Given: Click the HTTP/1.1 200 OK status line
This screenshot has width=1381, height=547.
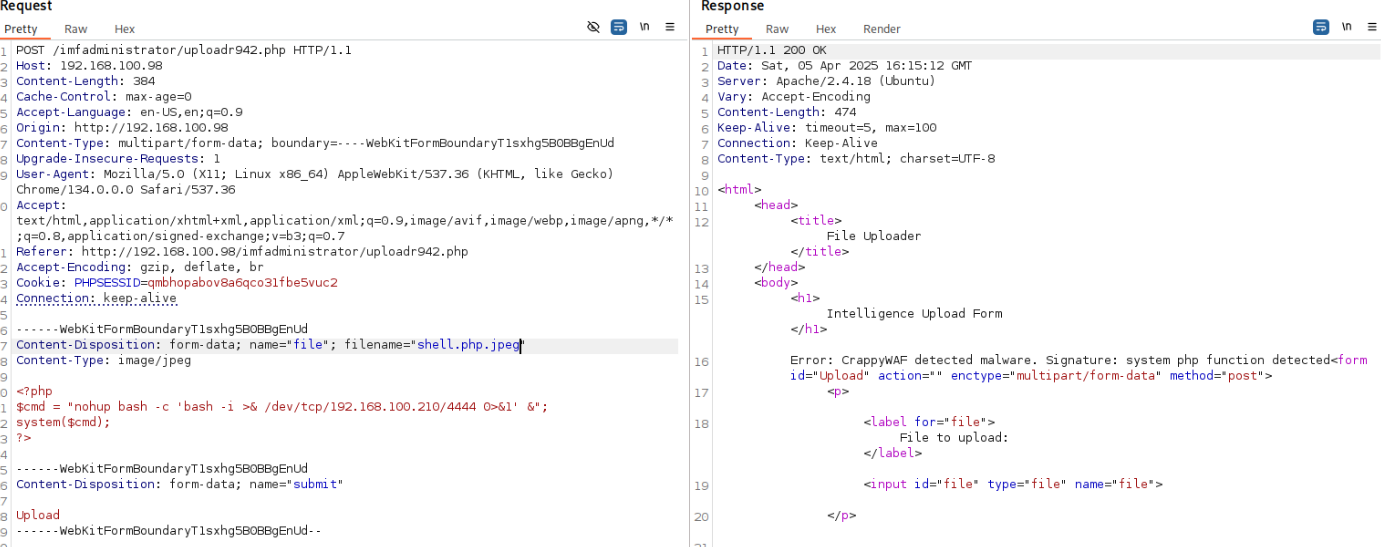Looking at the screenshot, I should [772, 50].
